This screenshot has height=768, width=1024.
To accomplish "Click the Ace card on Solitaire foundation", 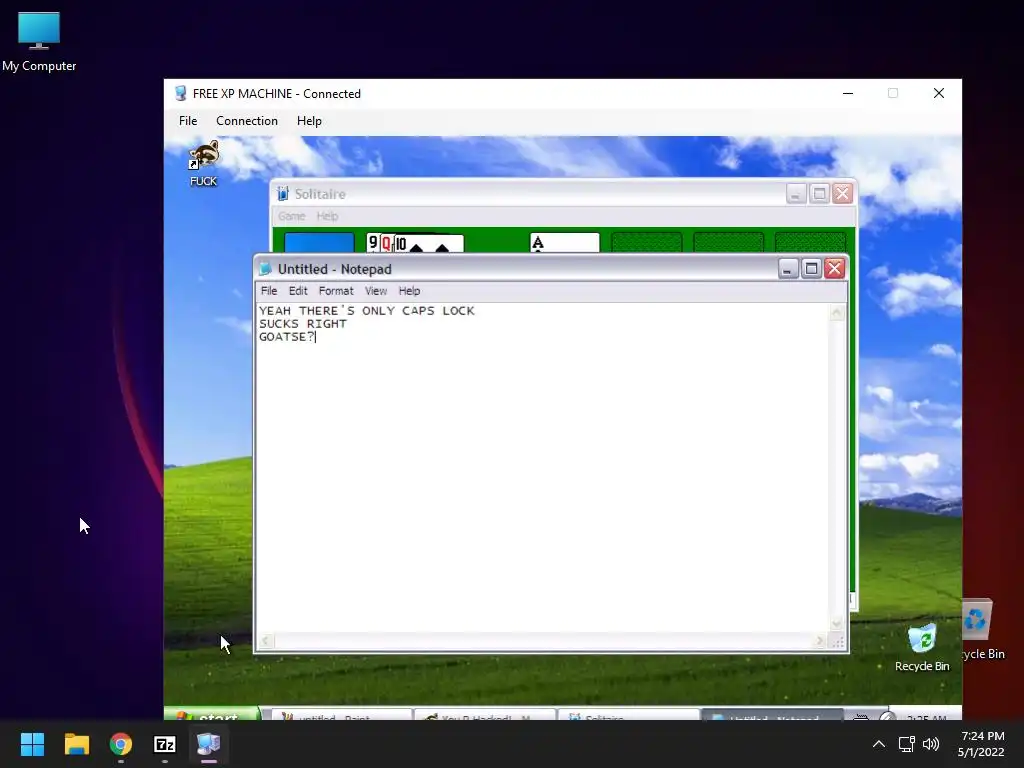I will click(564, 243).
